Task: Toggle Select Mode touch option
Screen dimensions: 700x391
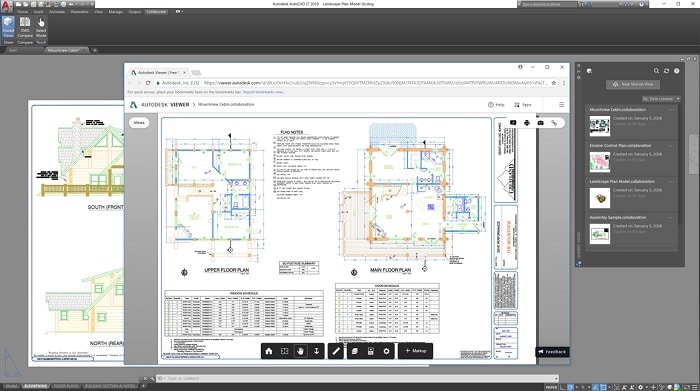Action: [41, 28]
